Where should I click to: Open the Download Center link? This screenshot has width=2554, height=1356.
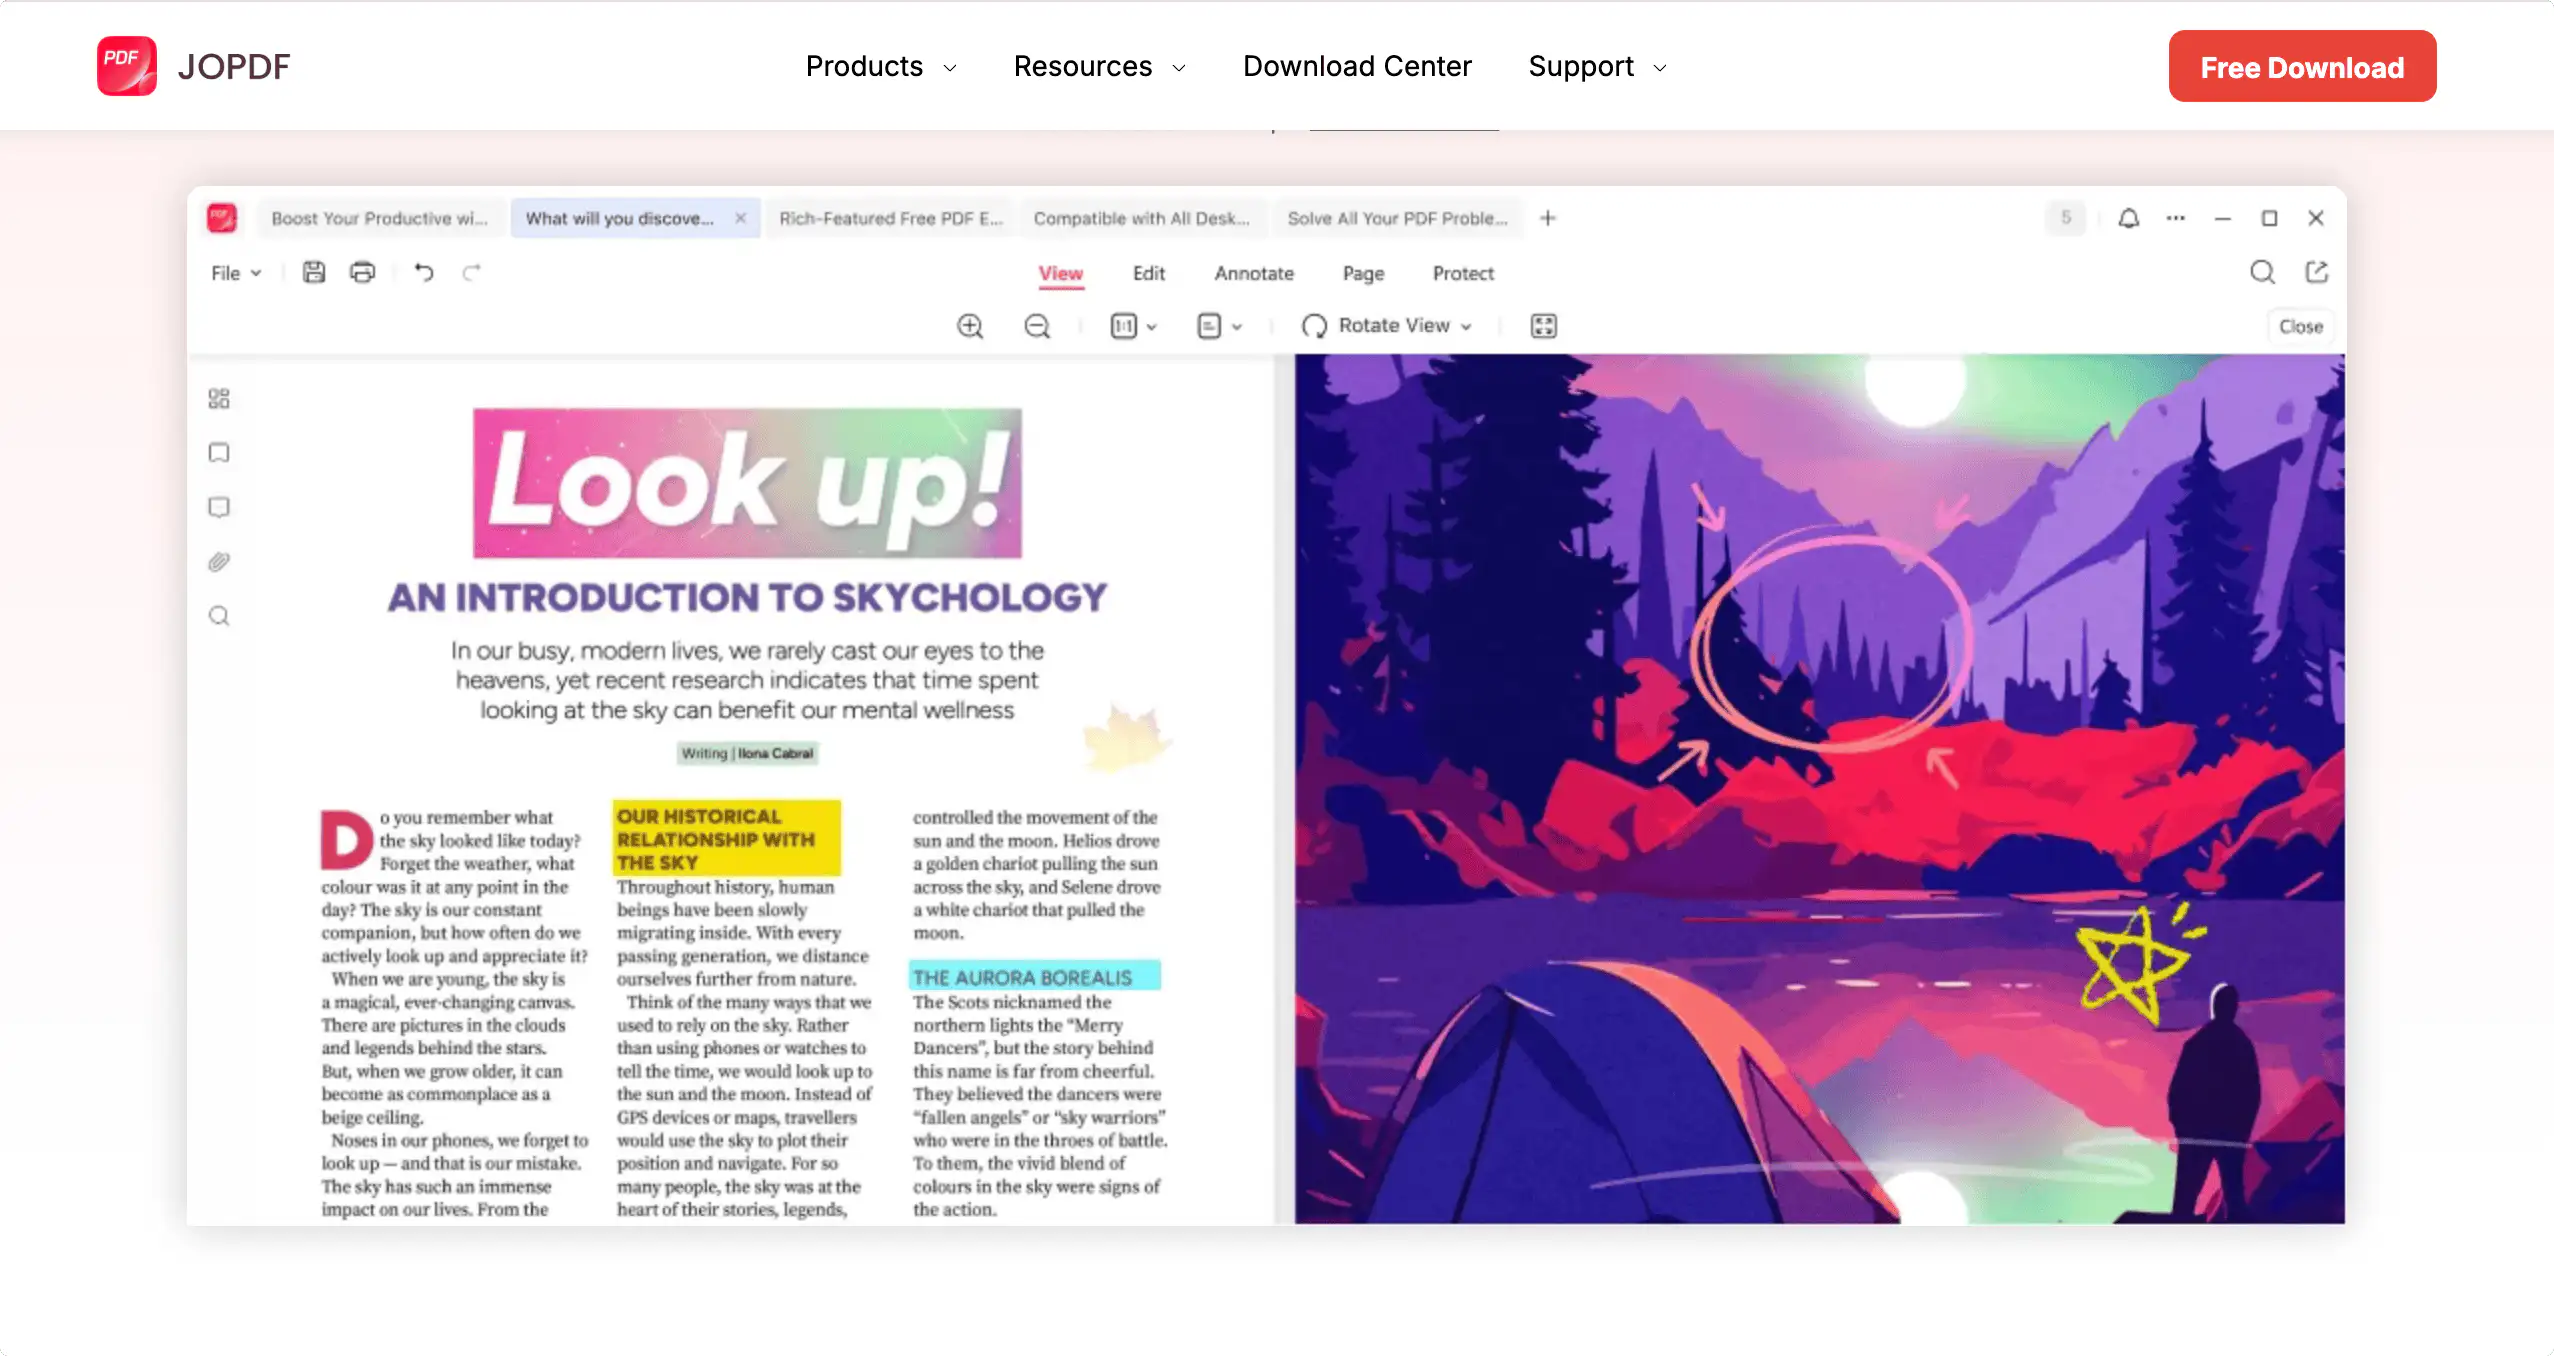click(1357, 67)
